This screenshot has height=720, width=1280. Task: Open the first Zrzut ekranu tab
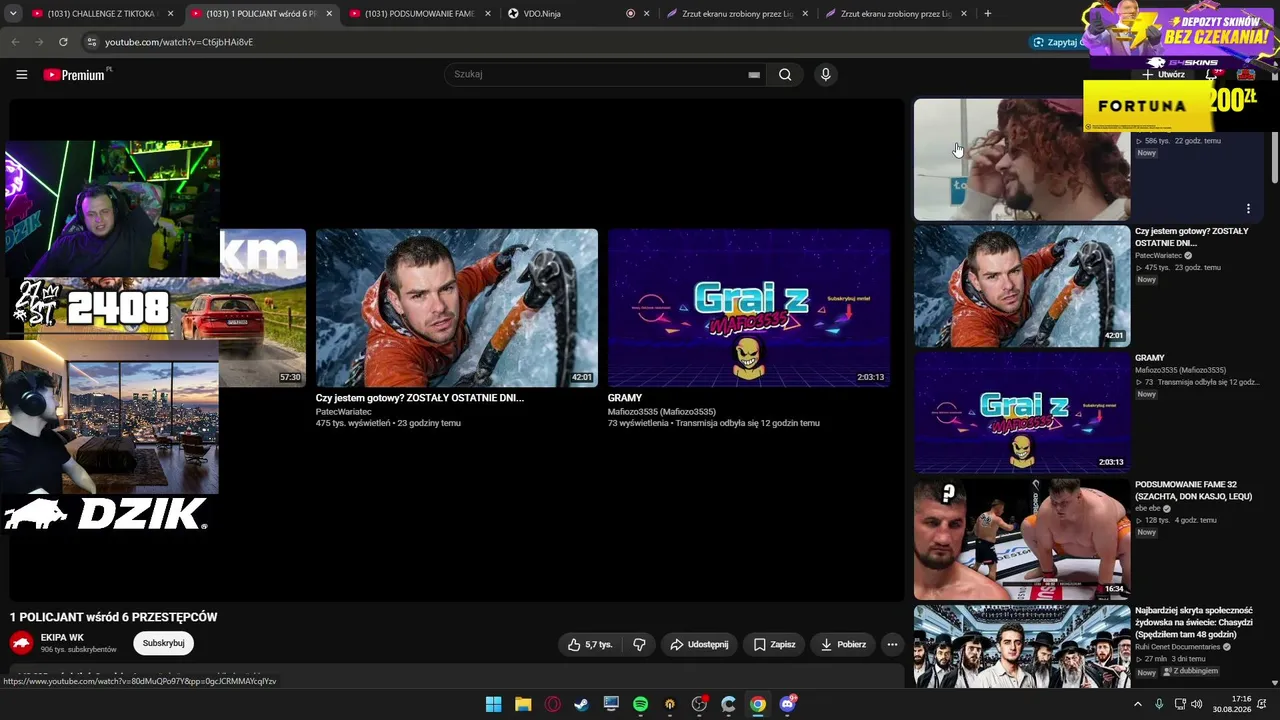[x=738, y=14]
